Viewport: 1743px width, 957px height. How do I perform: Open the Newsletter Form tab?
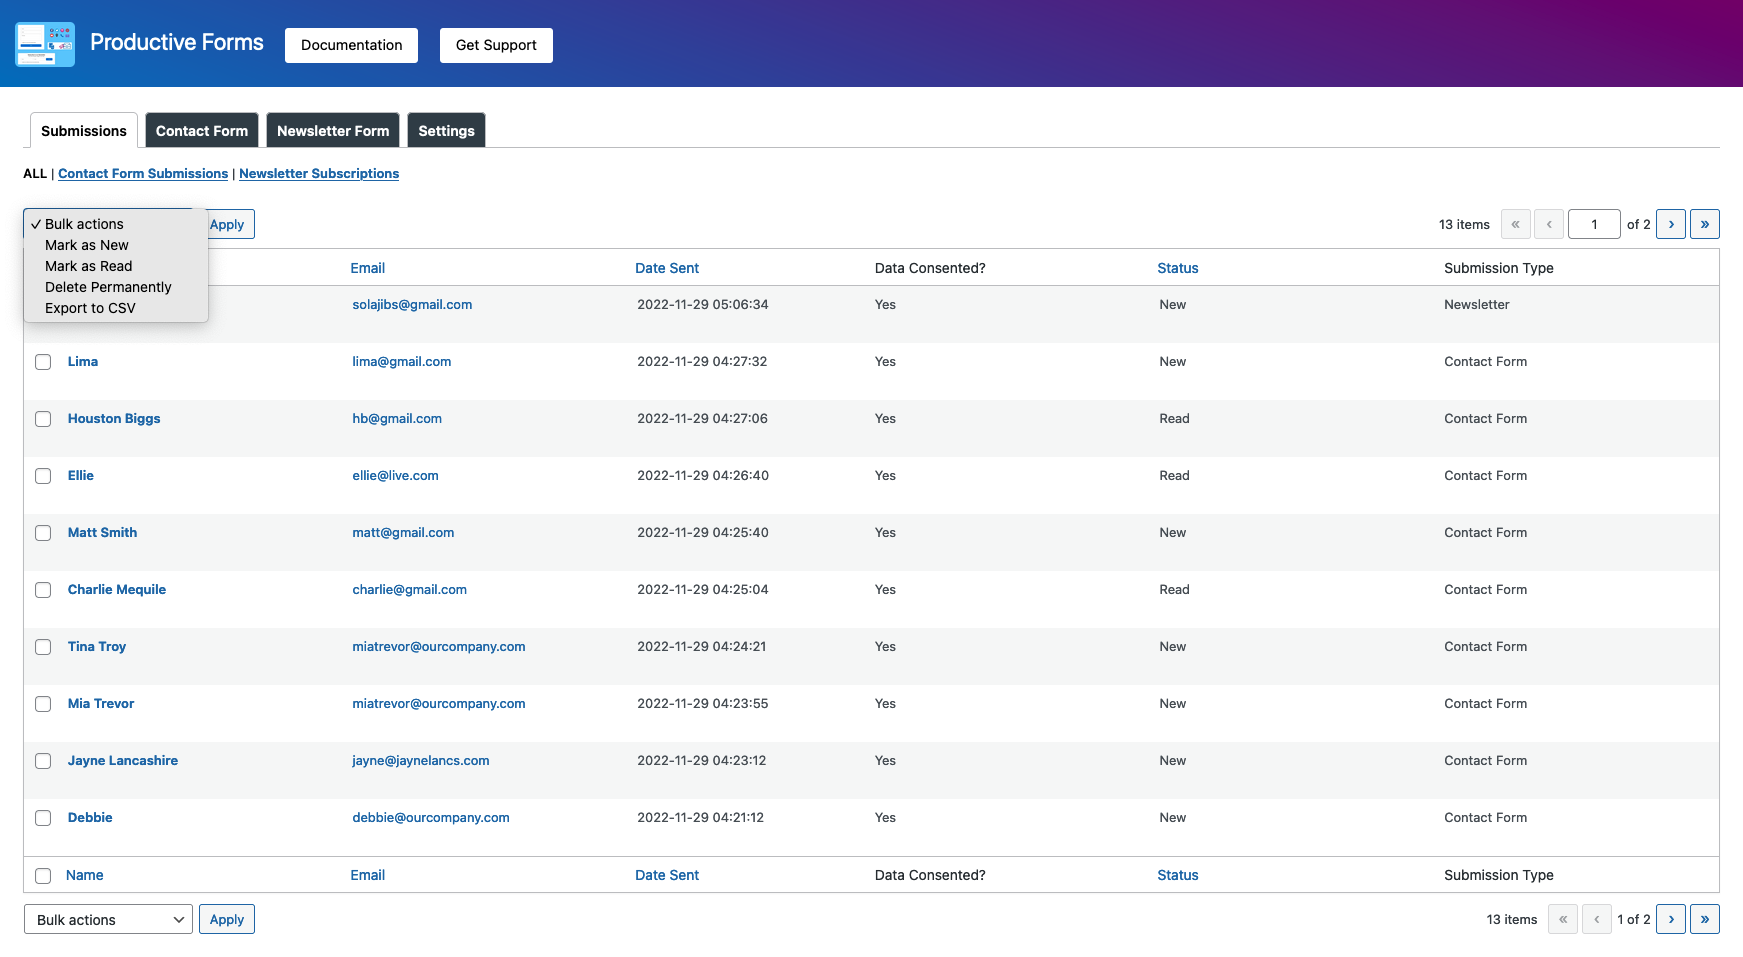click(332, 130)
